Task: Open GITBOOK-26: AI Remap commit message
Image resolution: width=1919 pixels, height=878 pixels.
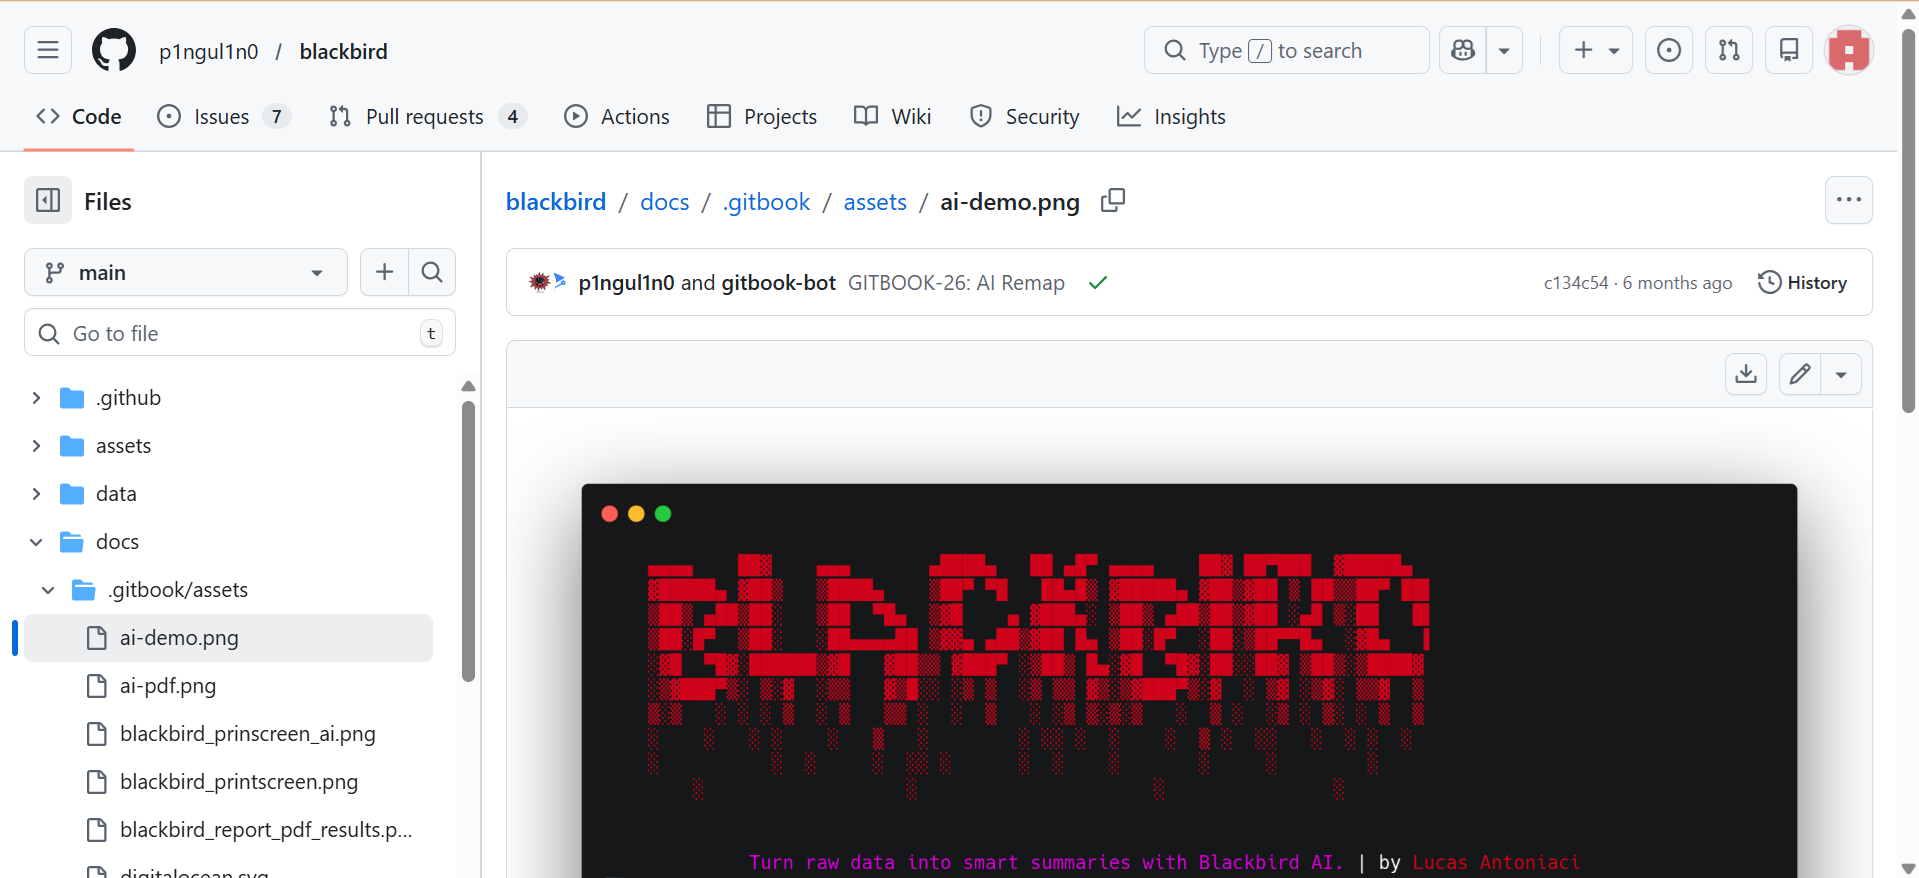Action: pyautogui.click(x=956, y=283)
